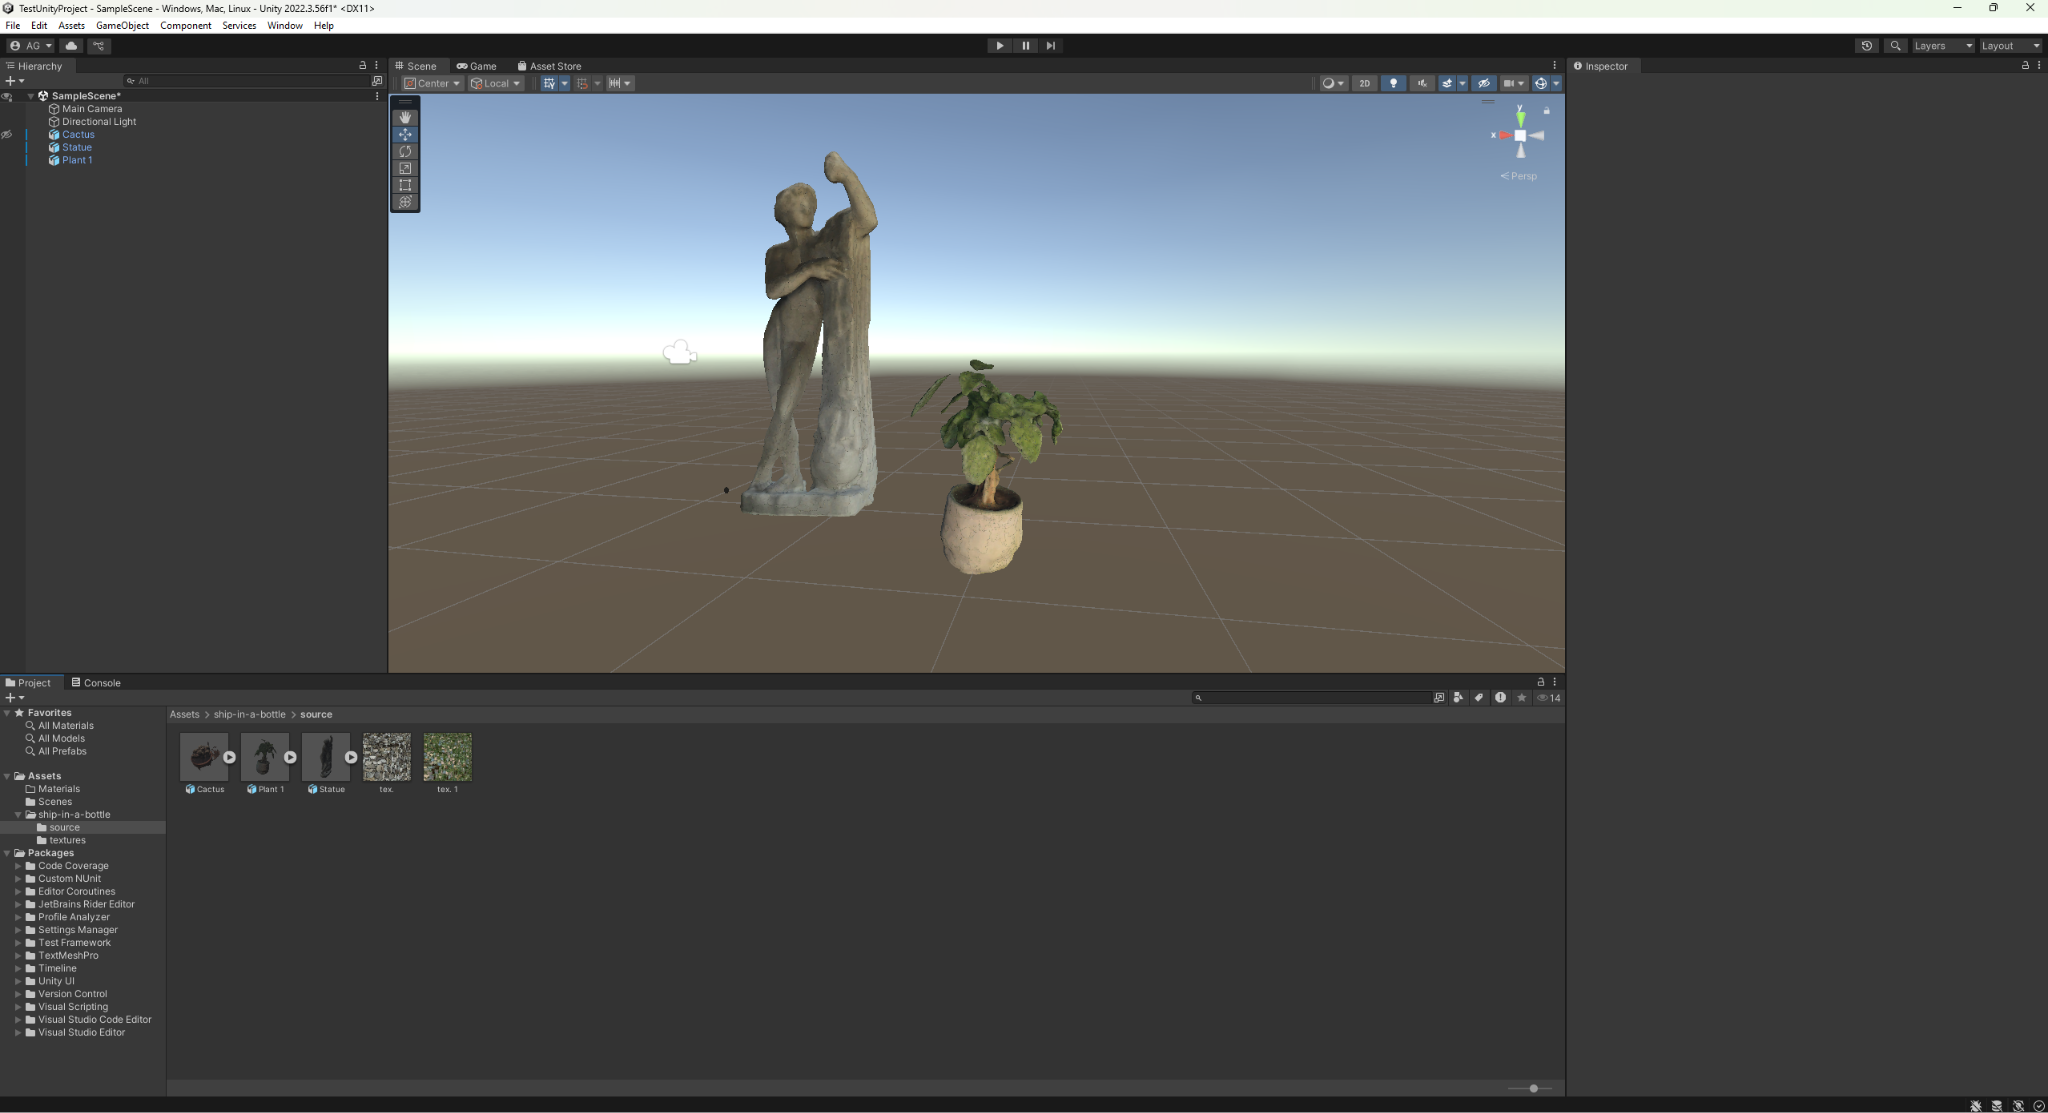The height and width of the screenshot is (1113, 2048).
Task: Click the Step frame button
Action: [1050, 45]
